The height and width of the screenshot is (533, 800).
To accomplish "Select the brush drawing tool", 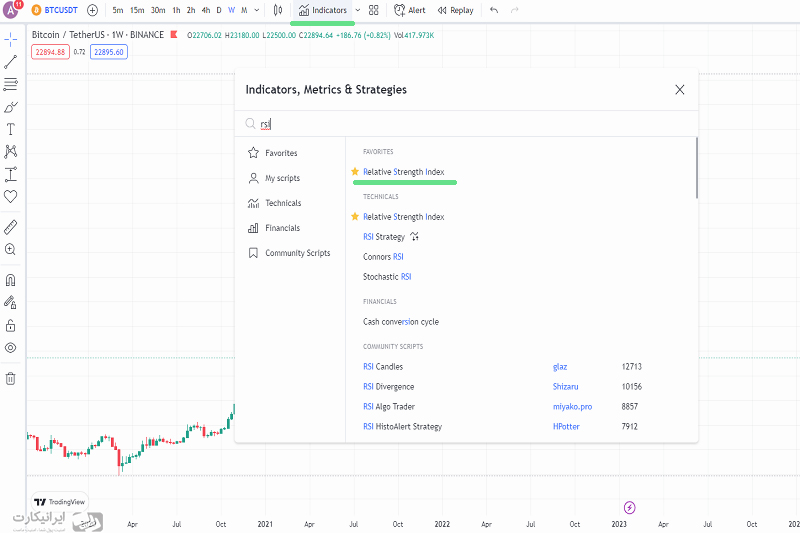I will point(10,107).
